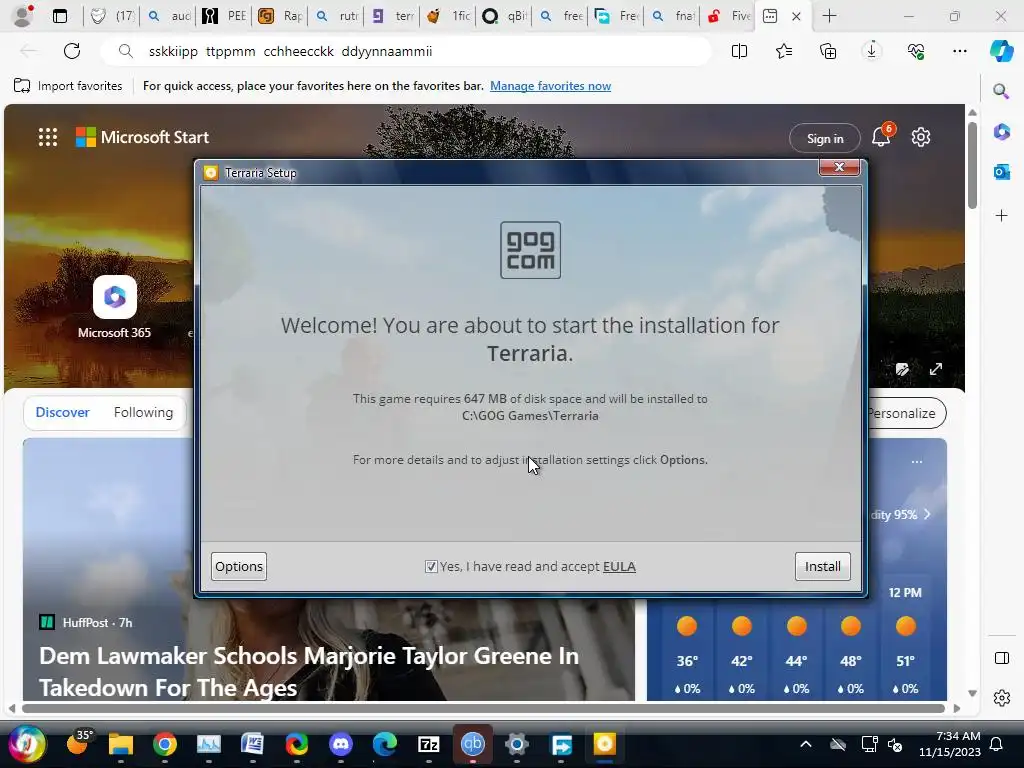
Task: Edit the page background pencil icon
Action: [903, 369]
